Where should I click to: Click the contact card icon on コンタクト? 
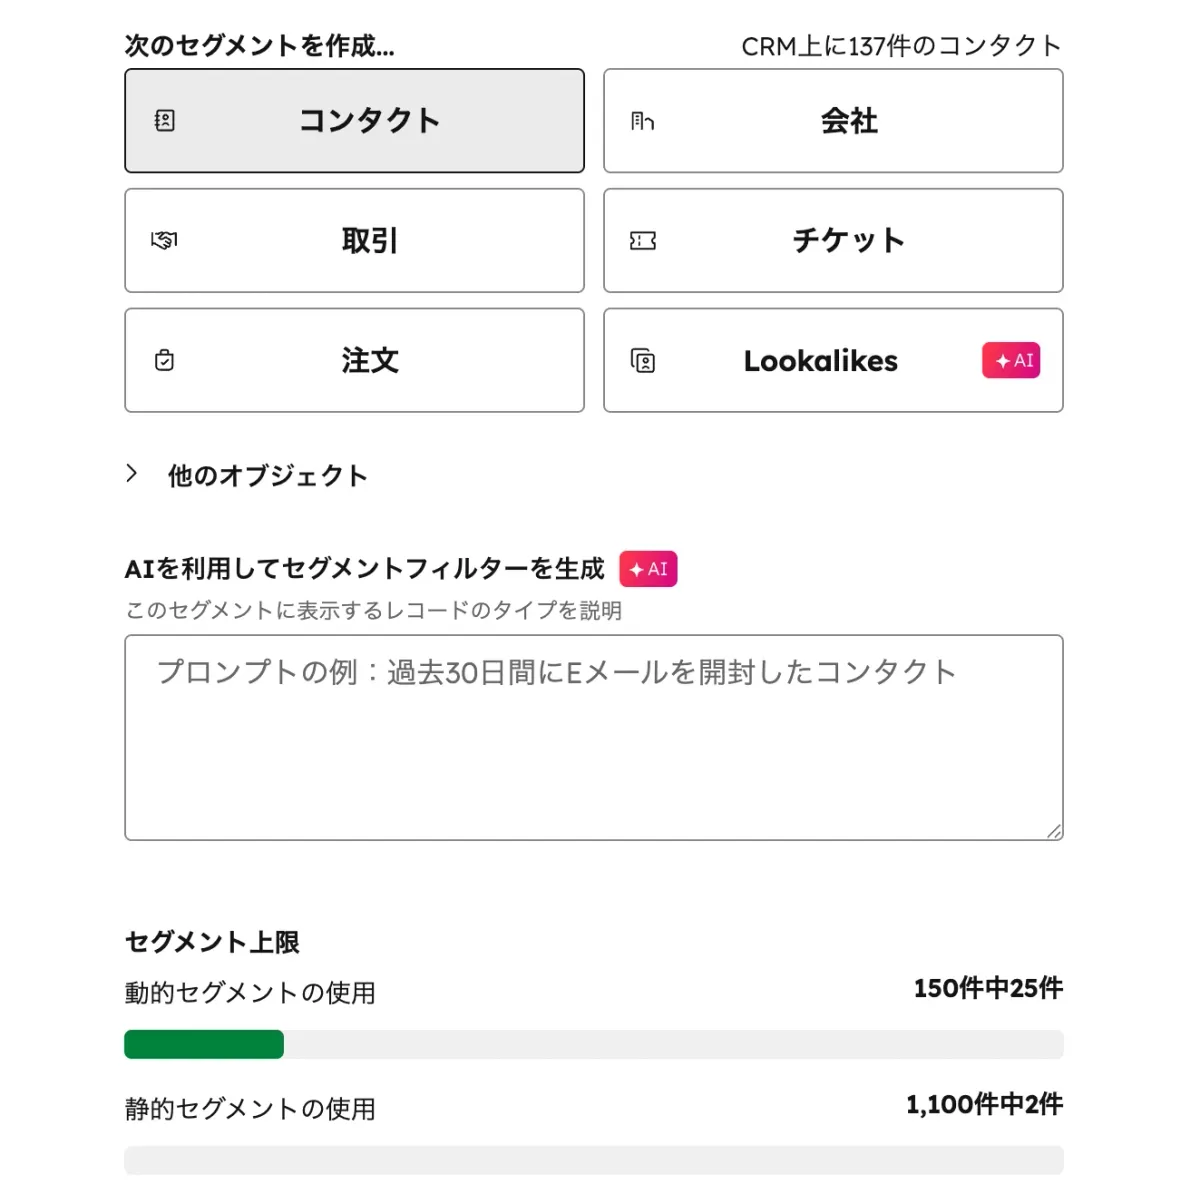point(164,120)
